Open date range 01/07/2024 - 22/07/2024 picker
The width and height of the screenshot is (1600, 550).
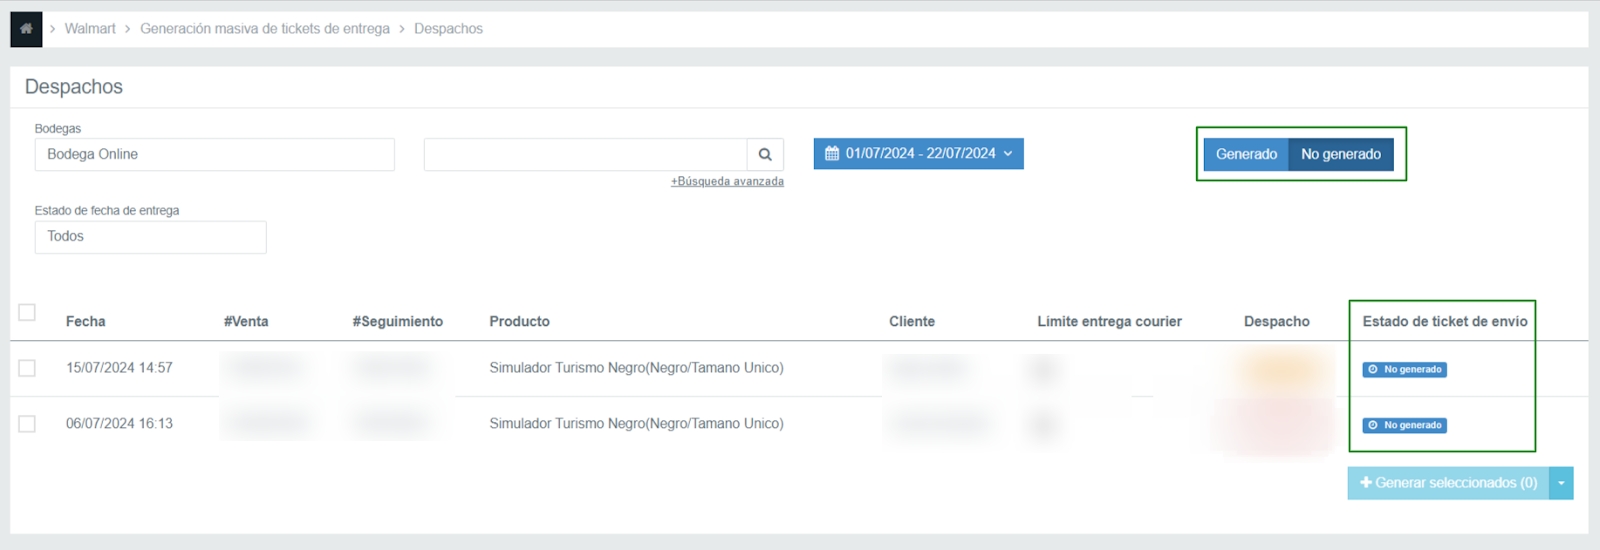918,153
